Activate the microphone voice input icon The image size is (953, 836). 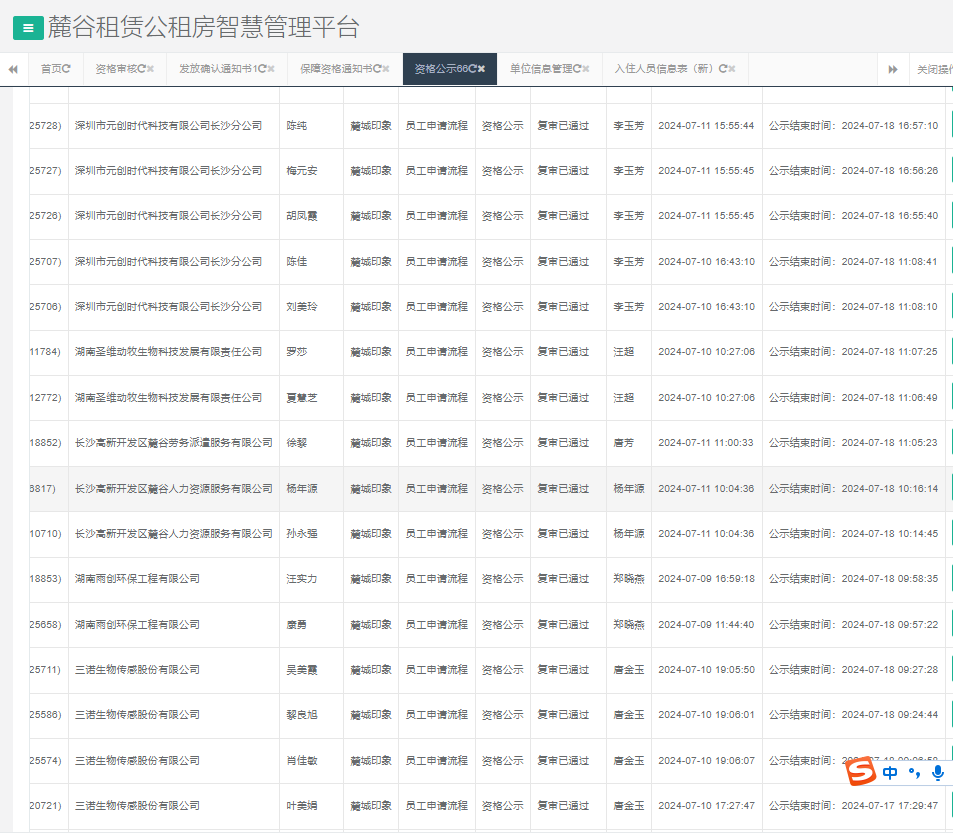[x=937, y=772]
